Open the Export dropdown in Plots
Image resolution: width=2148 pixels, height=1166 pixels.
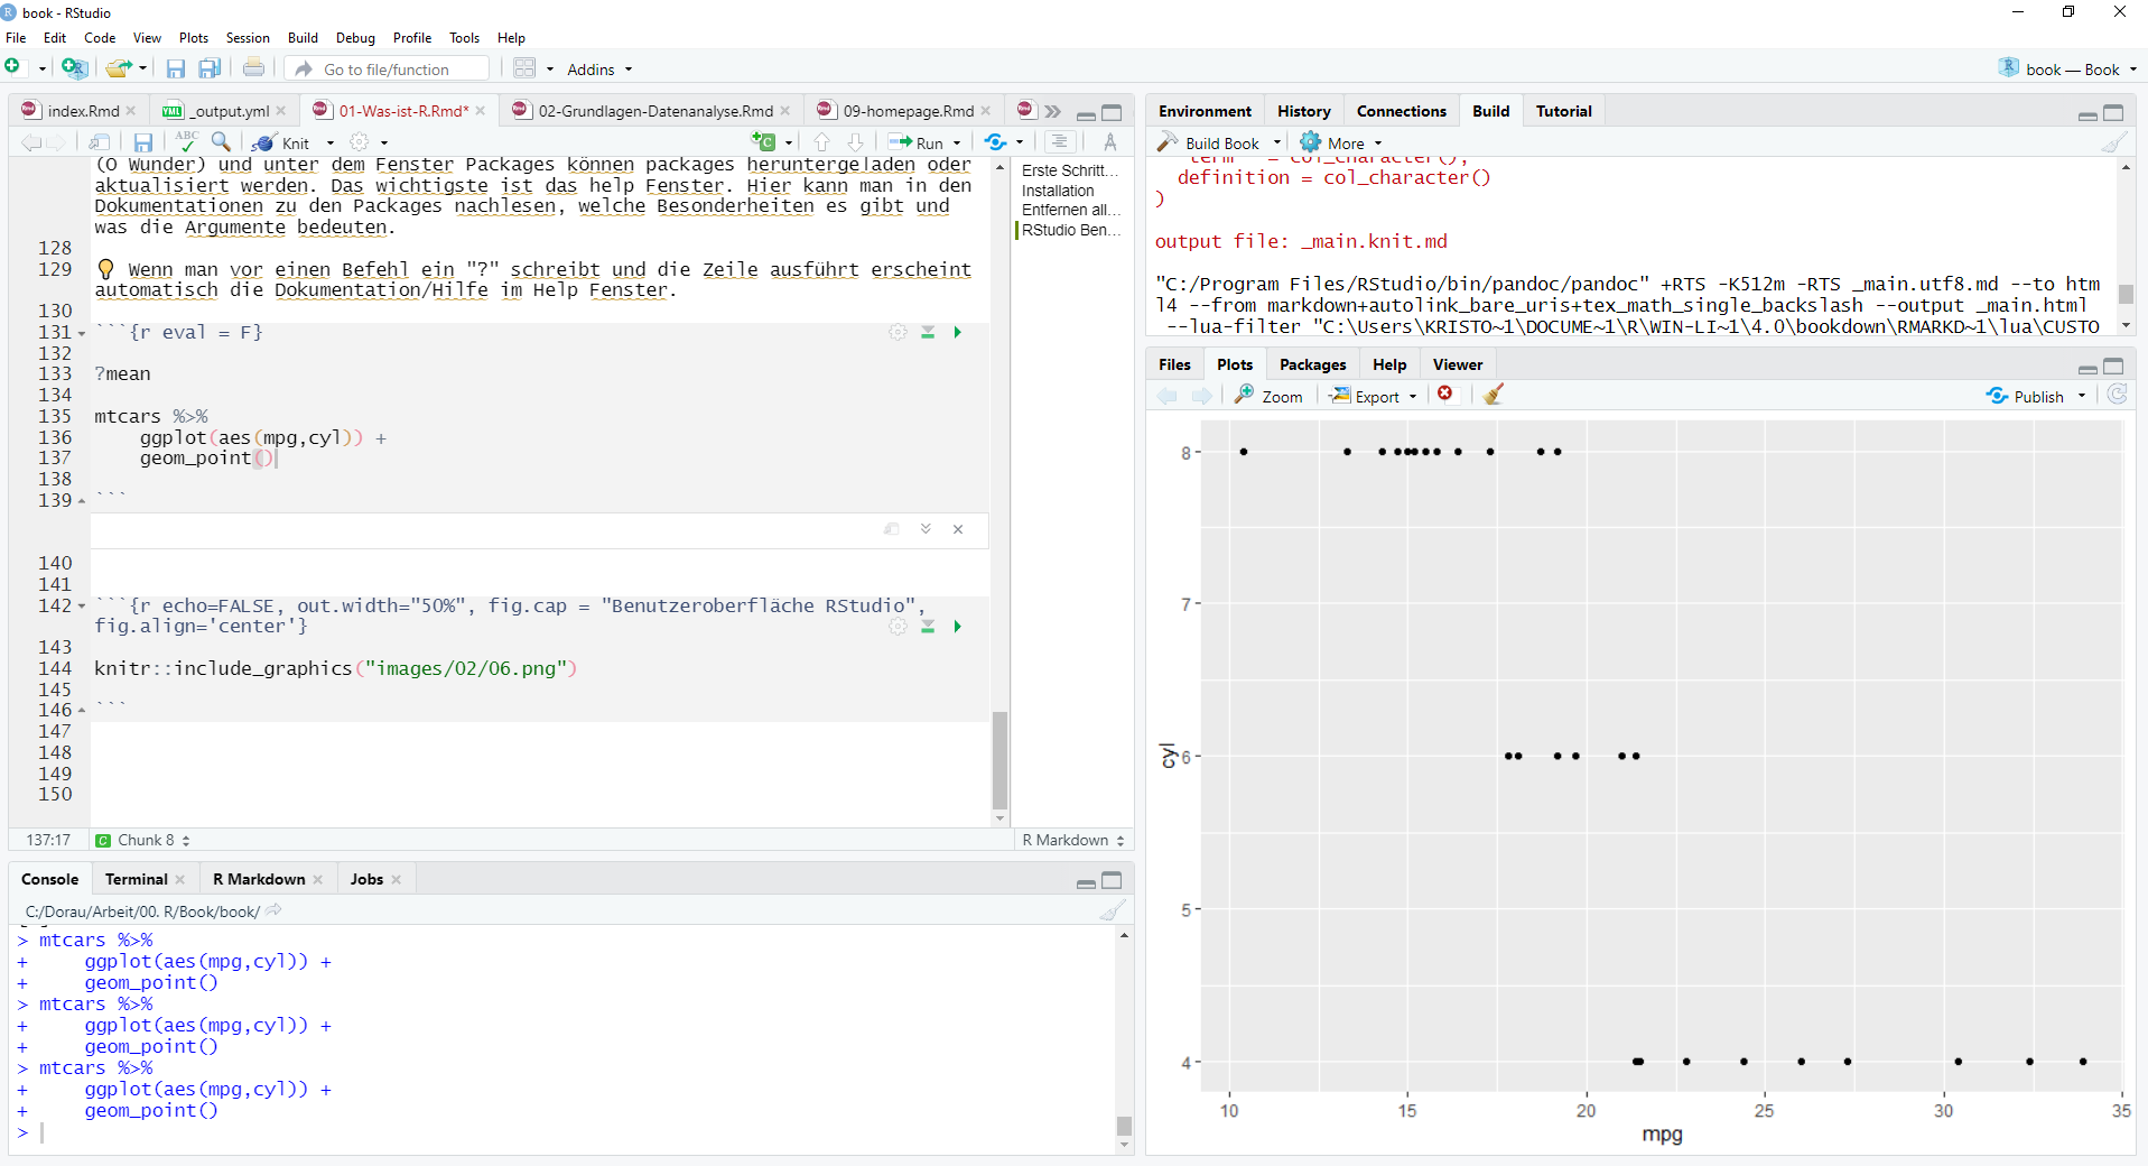(1373, 396)
